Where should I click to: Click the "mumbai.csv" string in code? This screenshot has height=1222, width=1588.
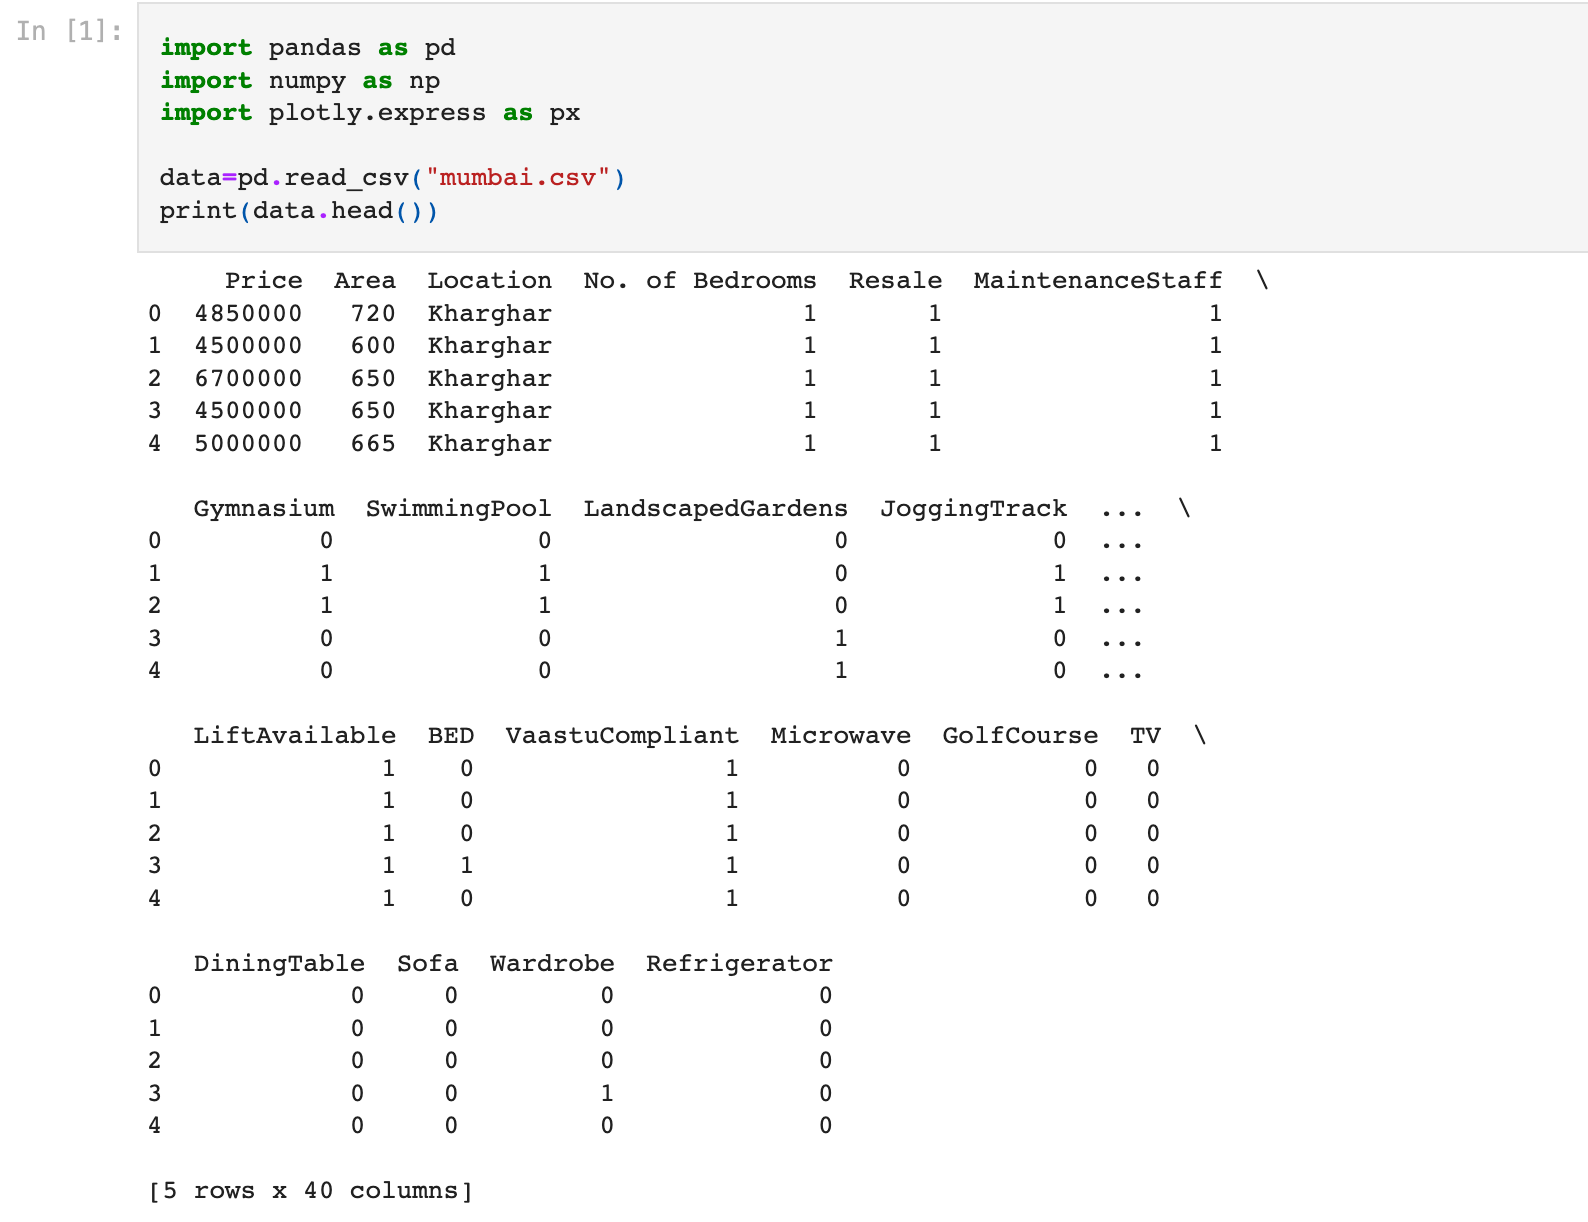518,178
